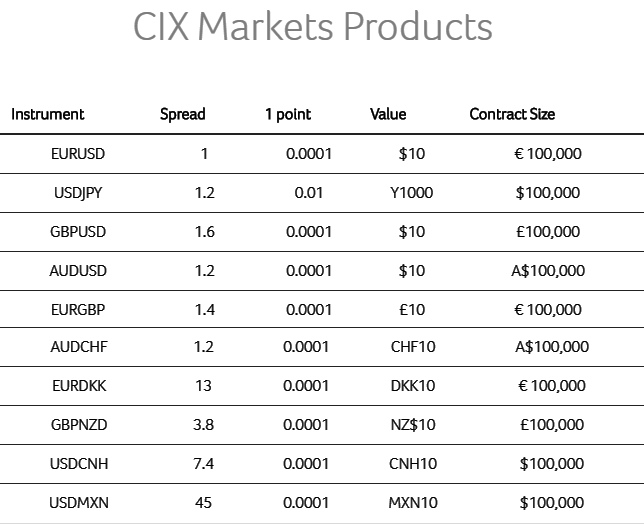Click the GBPNZD instrument label
Image resolution: width=644 pixels, height=524 pixels.
coord(78,425)
